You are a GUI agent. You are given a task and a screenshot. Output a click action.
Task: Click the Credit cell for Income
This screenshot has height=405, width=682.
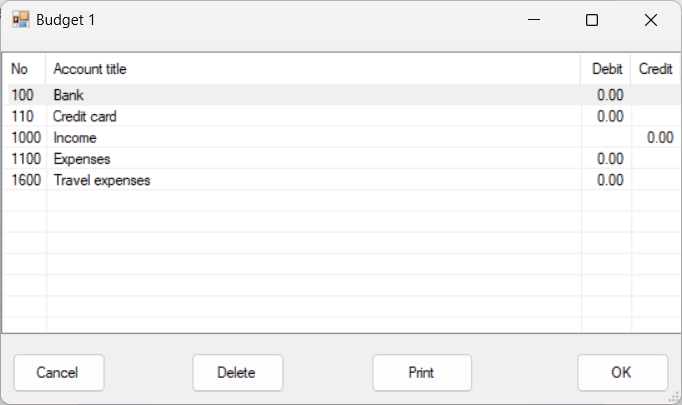[x=655, y=137]
